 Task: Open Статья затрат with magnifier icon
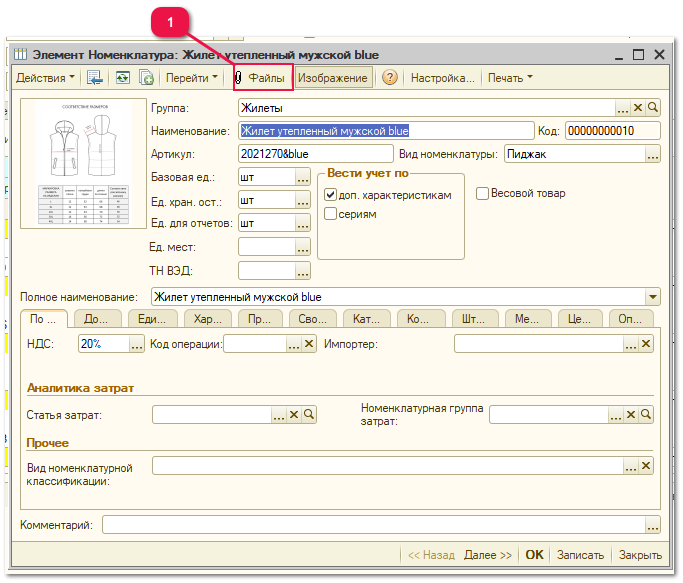click(309, 414)
